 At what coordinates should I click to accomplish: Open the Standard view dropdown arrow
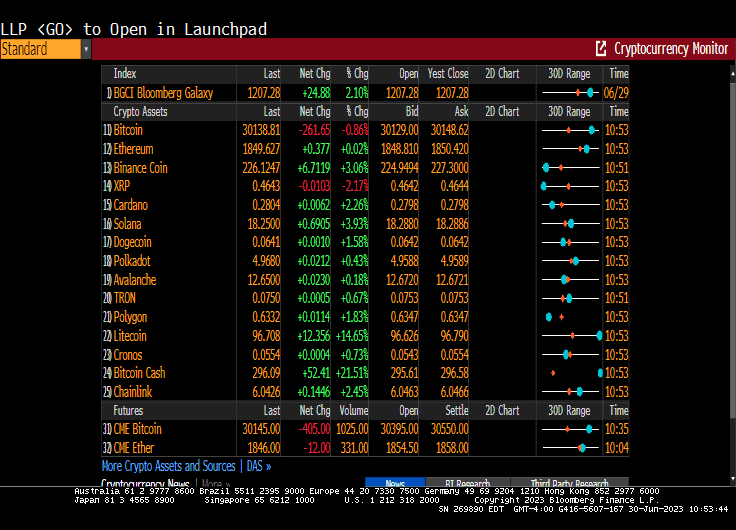pyautogui.click(x=86, y=49)
